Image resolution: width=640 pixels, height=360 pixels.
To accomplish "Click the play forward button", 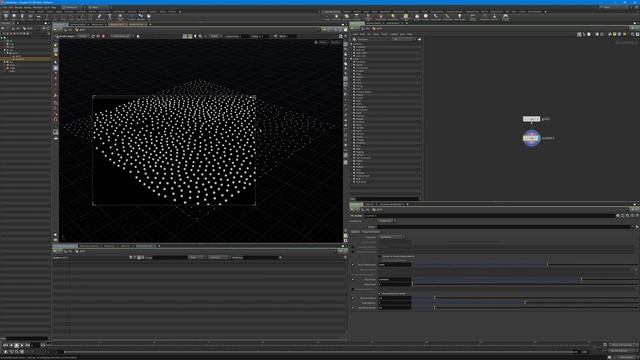I will (22, 346).
